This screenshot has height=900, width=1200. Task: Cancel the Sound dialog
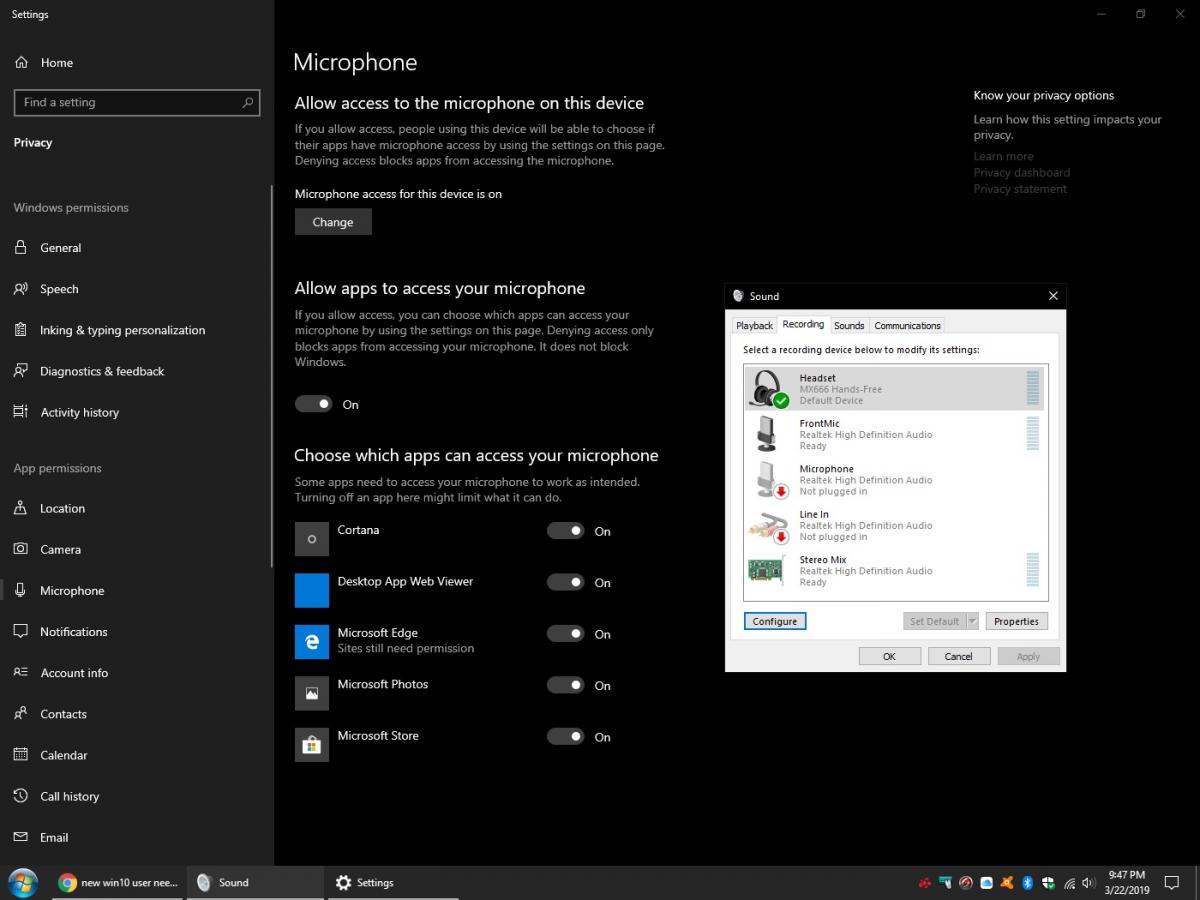(x=958, y=656)
